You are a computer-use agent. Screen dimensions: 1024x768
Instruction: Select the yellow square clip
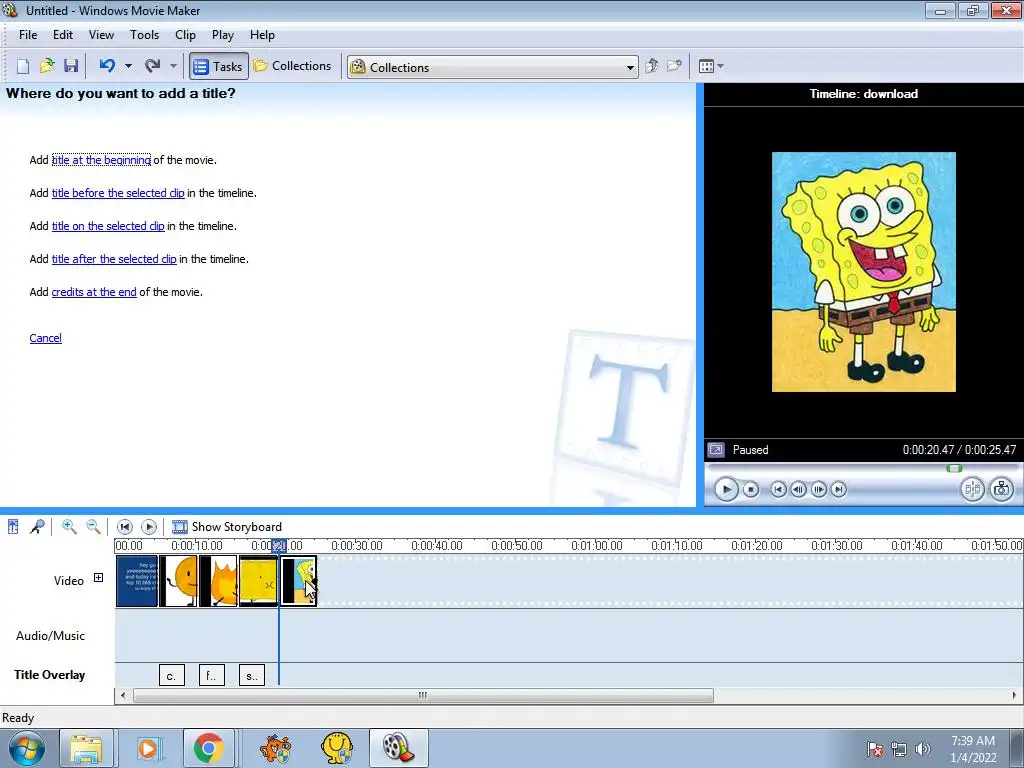point(259,581)
